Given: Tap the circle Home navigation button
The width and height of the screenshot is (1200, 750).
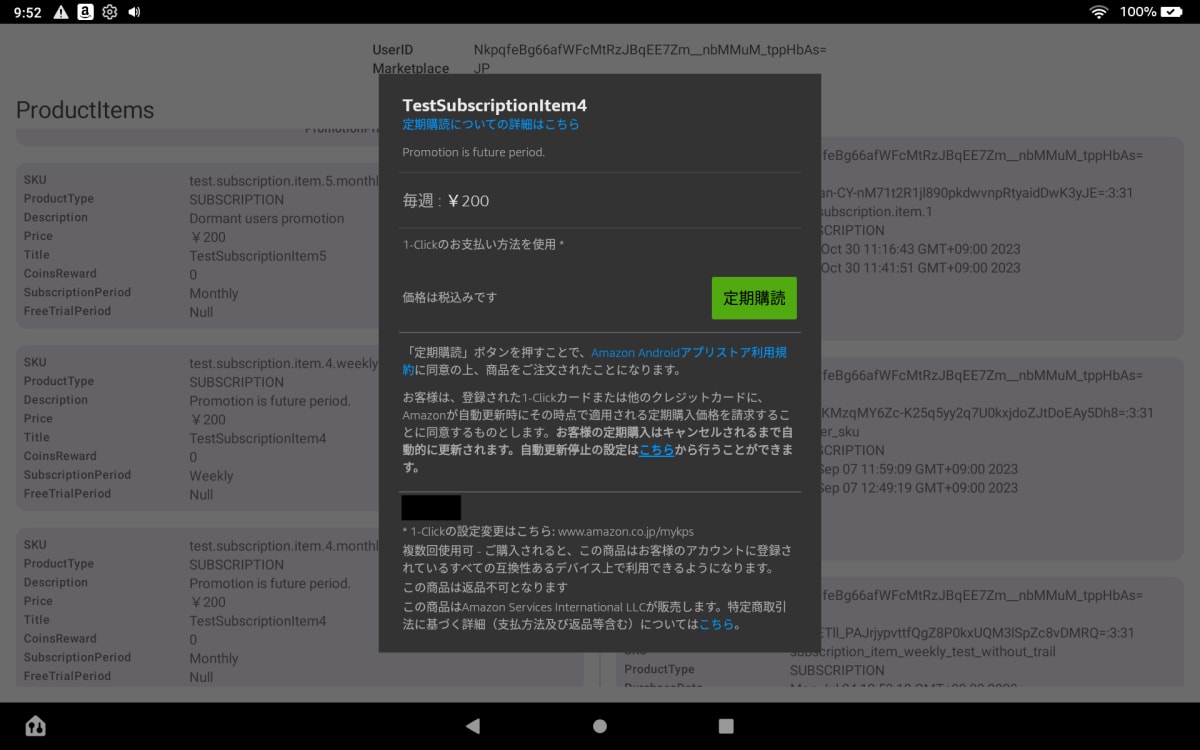Looking at the screenshot, I should (x=600, y=726).
